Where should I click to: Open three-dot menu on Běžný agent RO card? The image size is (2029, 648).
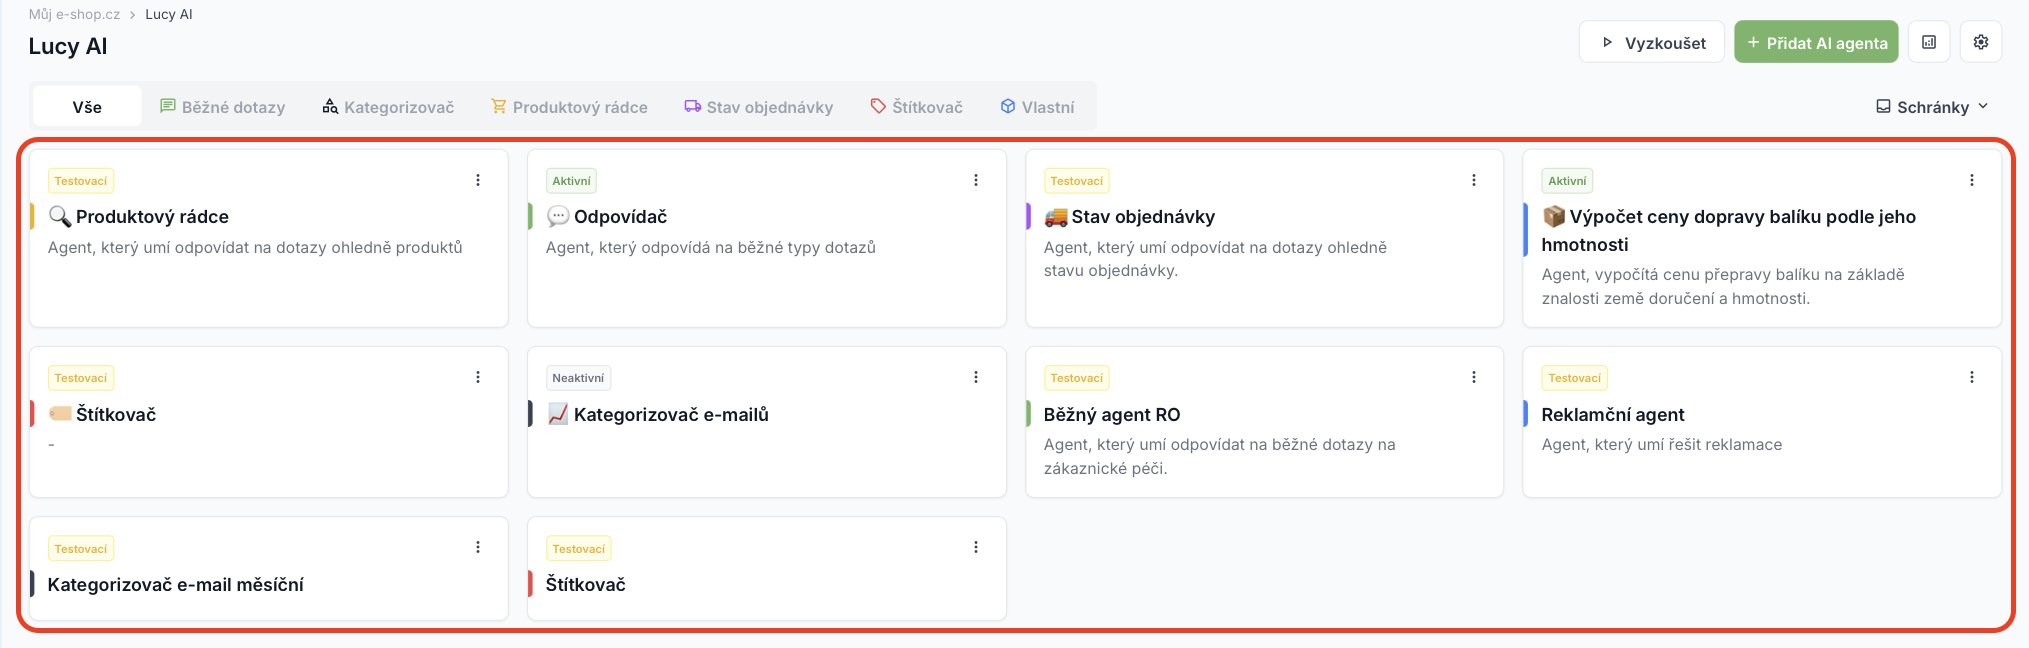[1474, 377]
